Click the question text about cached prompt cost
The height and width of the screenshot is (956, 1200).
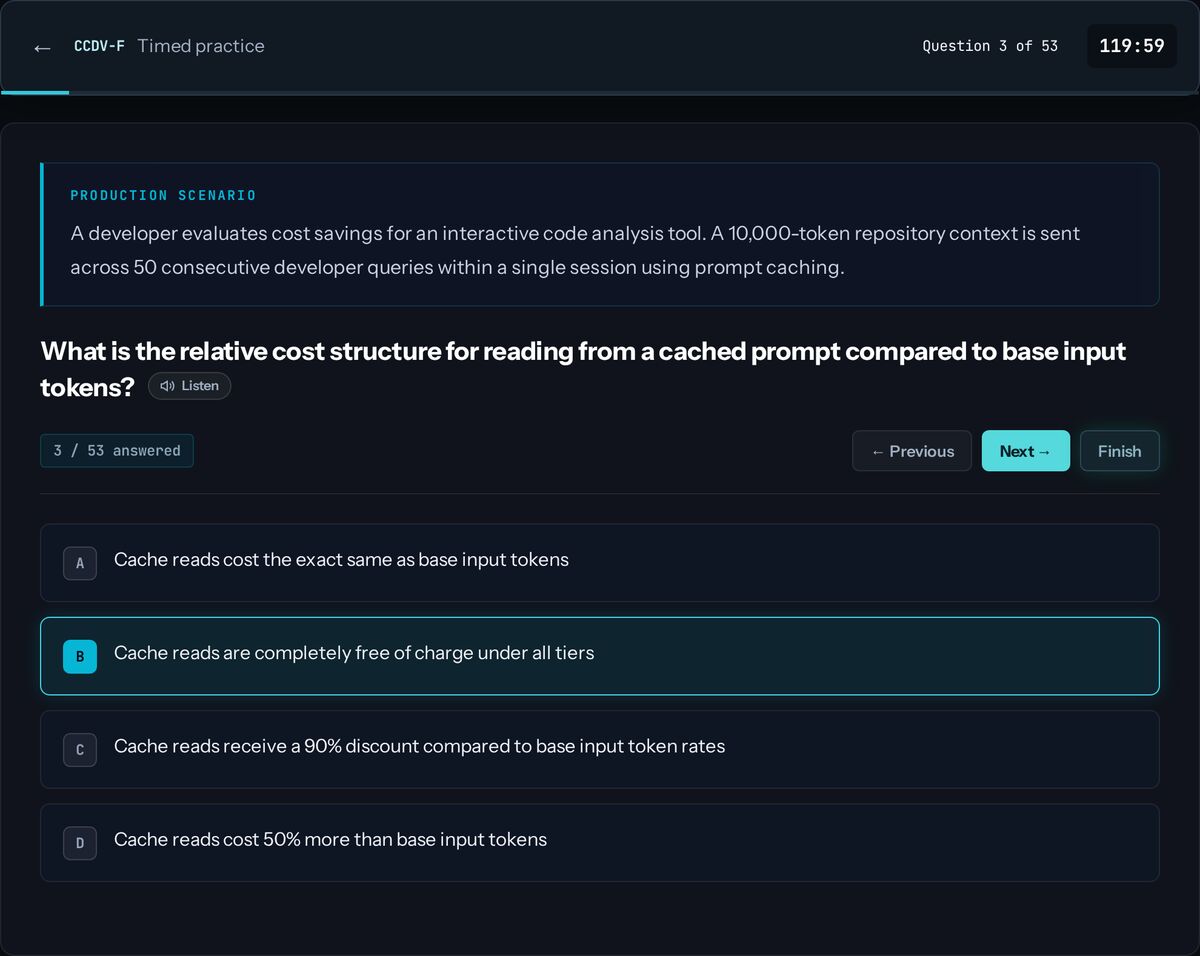click(x=583, y=369)
